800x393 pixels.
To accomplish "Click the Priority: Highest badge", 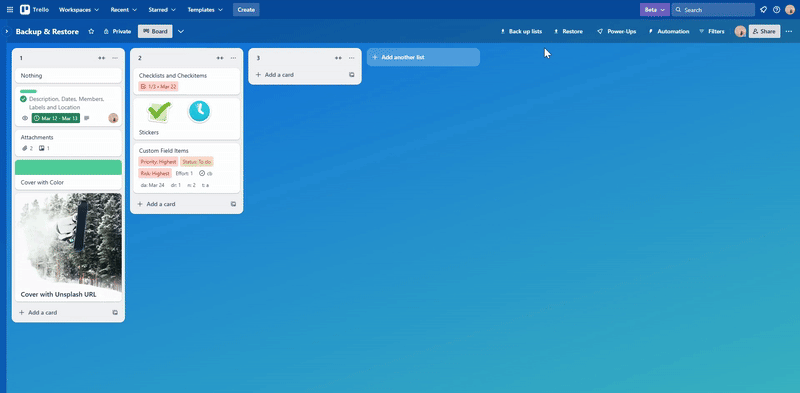I will 158,162.
